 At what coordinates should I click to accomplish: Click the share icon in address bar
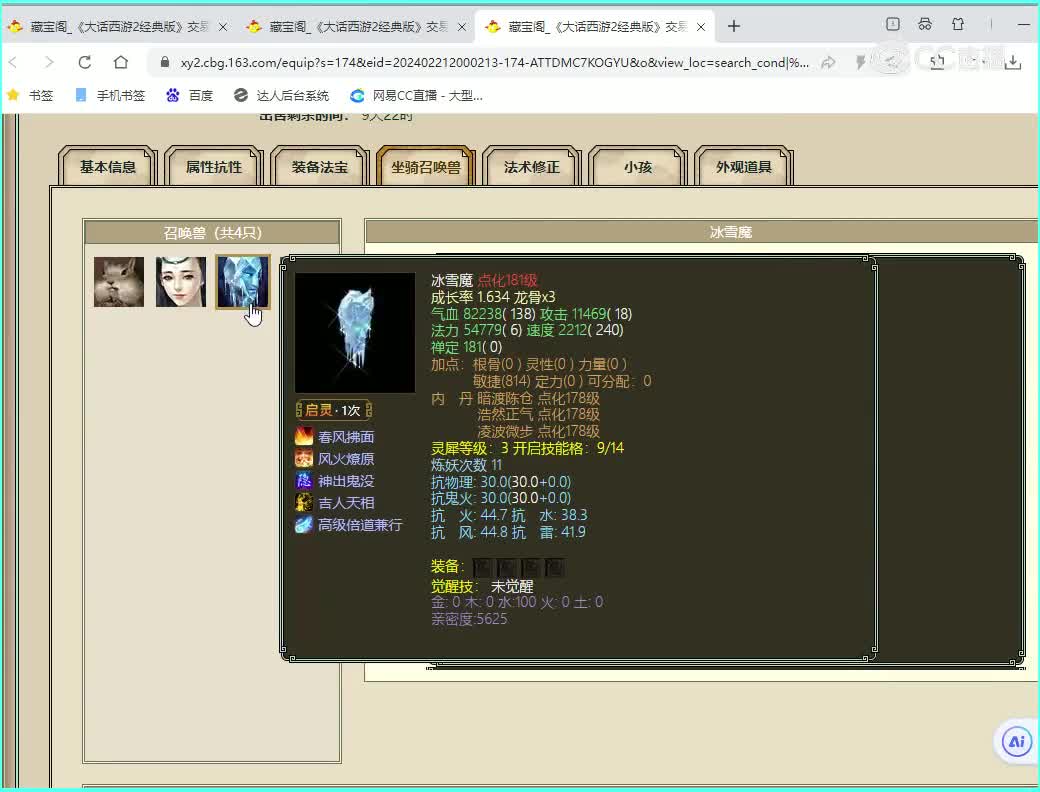tap(828, 62)
